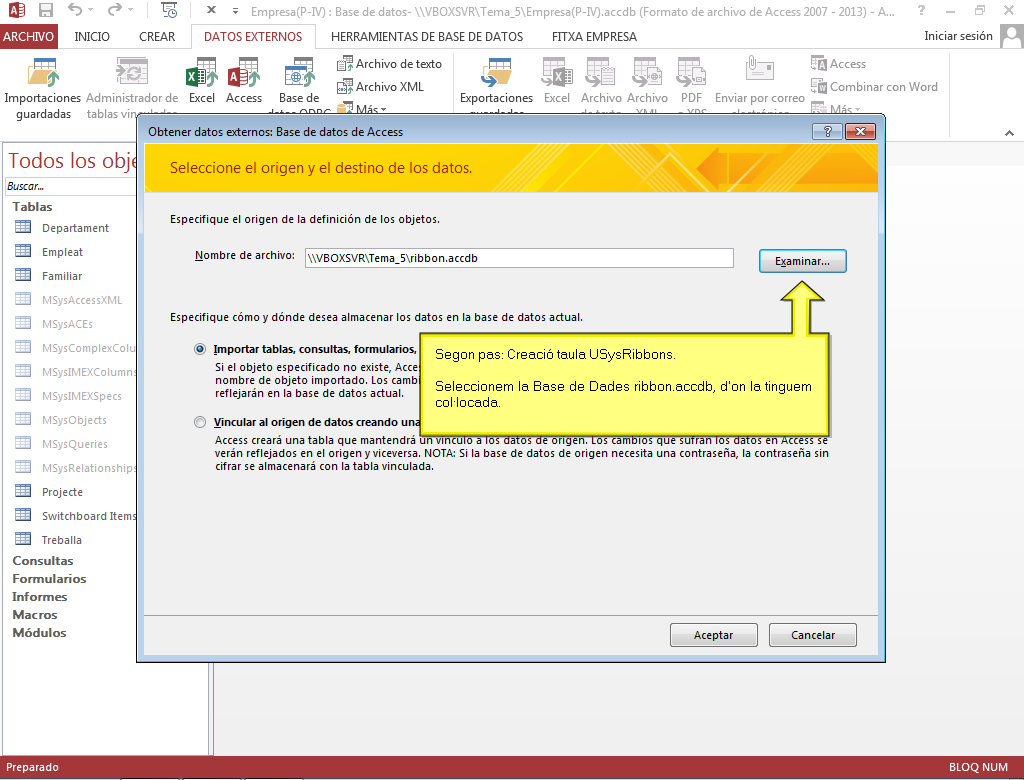Click the Redo arrow icon
Viewport: 1024px width, 780px height.
(114, 10)
